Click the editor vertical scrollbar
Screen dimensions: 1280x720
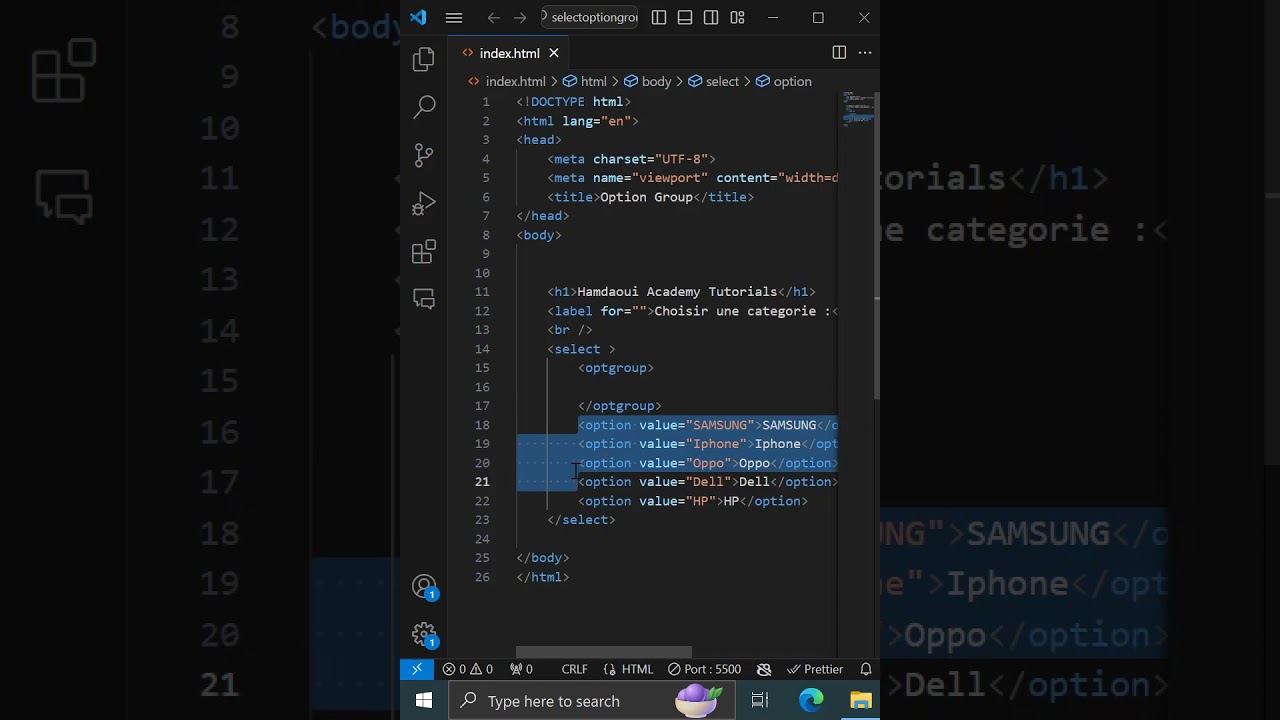[877, 245]
